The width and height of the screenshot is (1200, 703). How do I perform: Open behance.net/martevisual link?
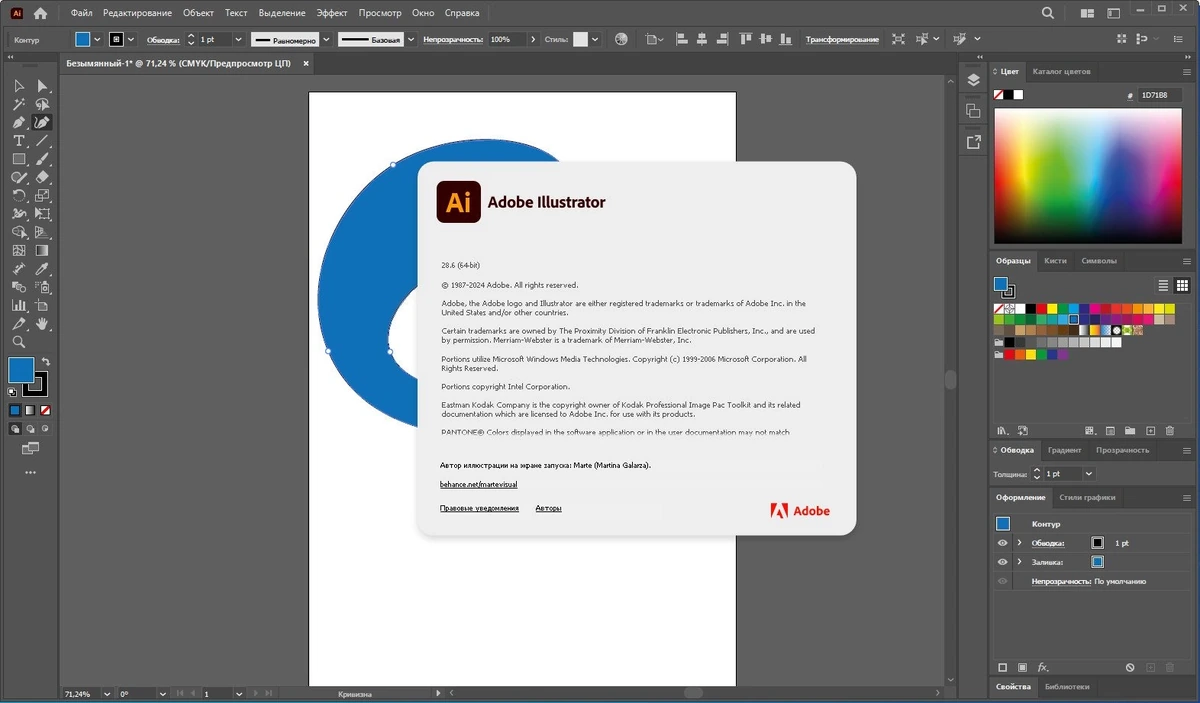pos(478,484)
